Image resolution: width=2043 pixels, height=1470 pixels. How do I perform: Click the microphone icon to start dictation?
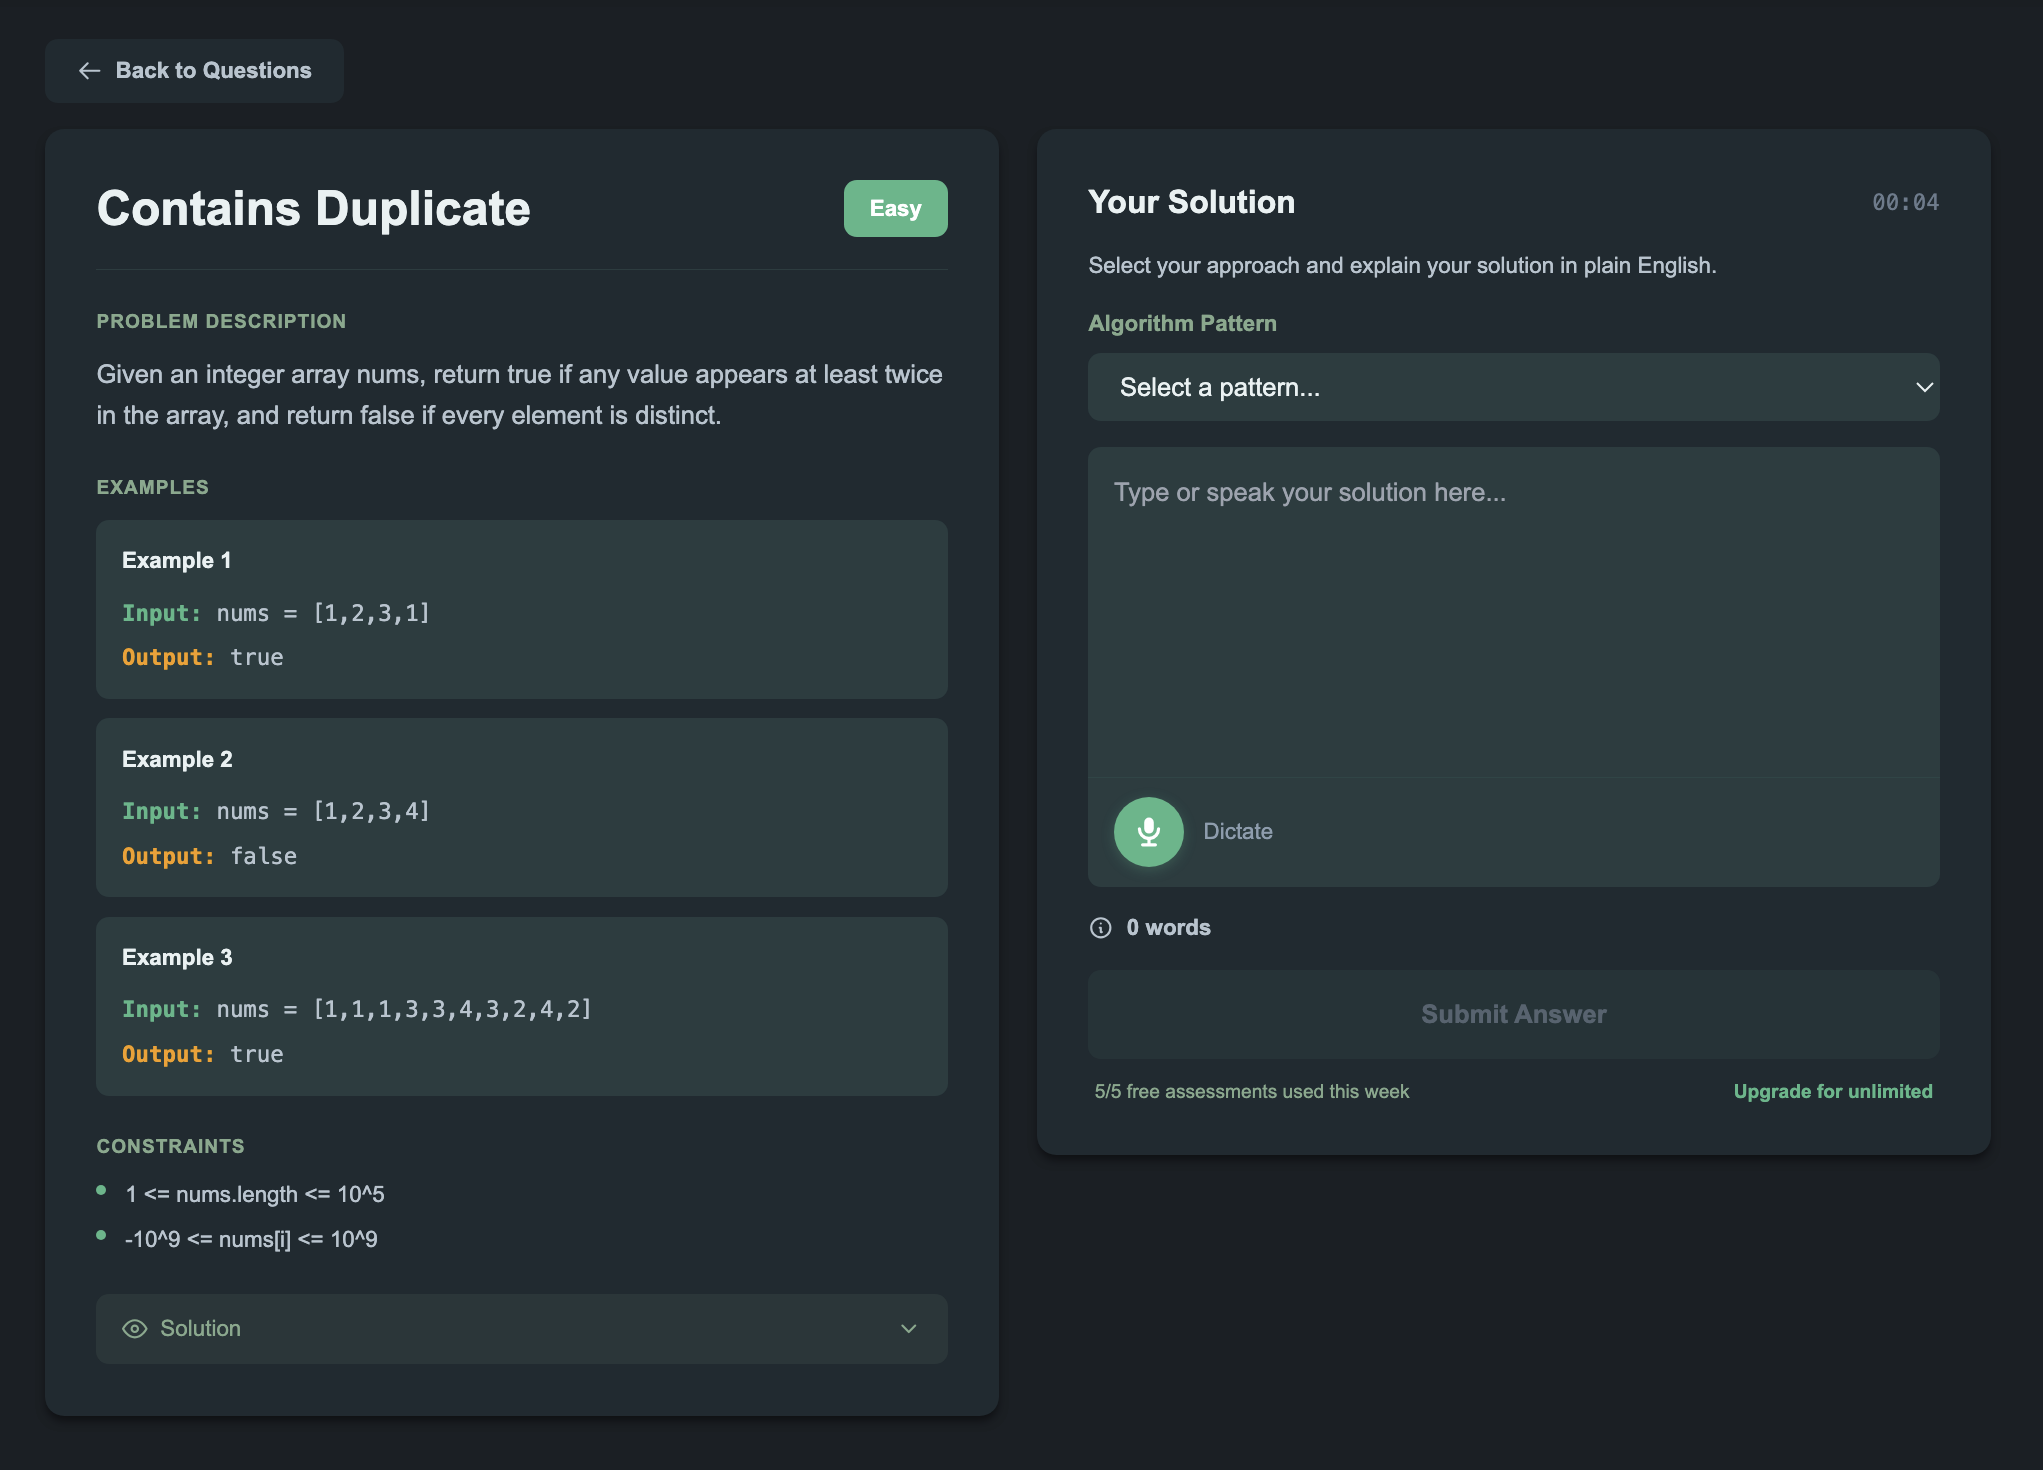1148,831
